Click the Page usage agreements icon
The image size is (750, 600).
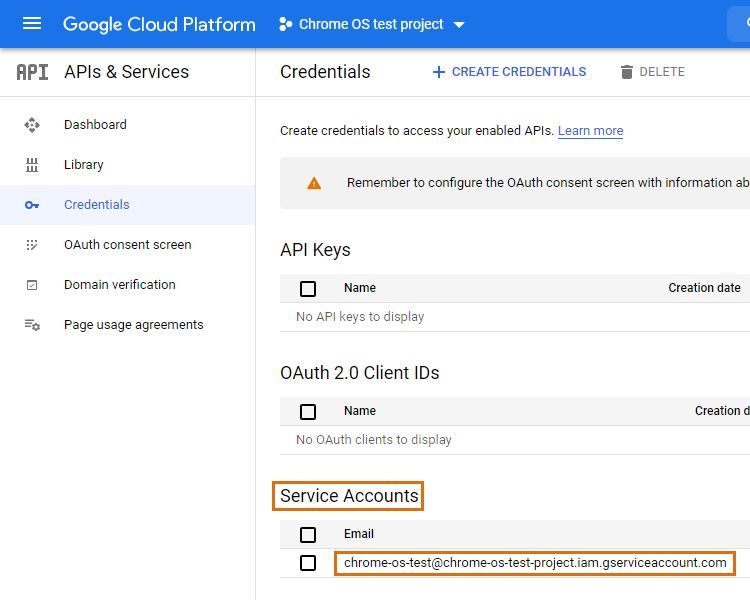tap(32, 325)
